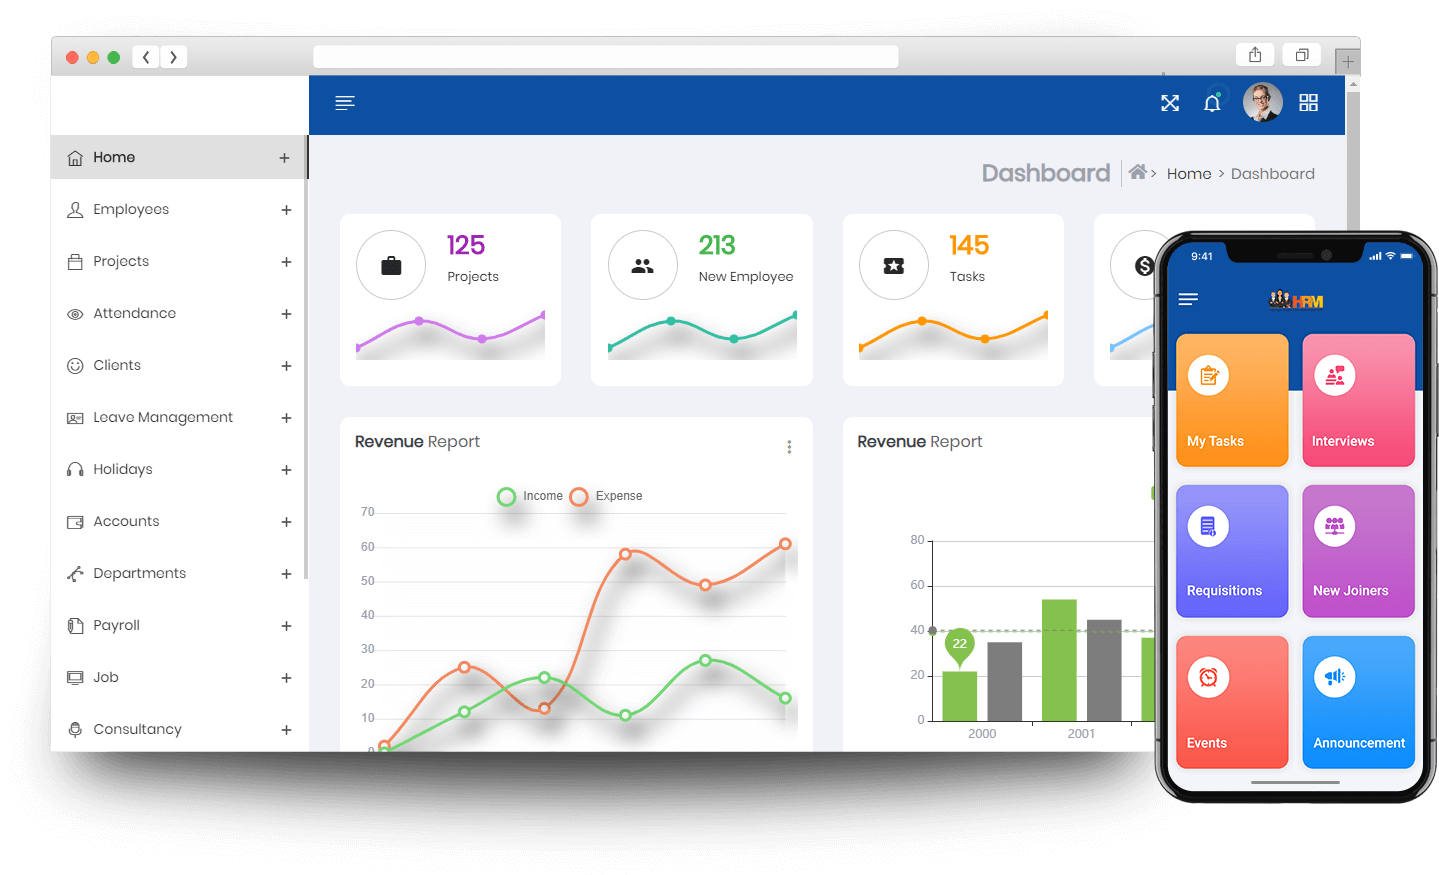This screenshot has width=1439, height=875.
Task: Expand the Payroll menu plus sign
Action: (286, 626)
